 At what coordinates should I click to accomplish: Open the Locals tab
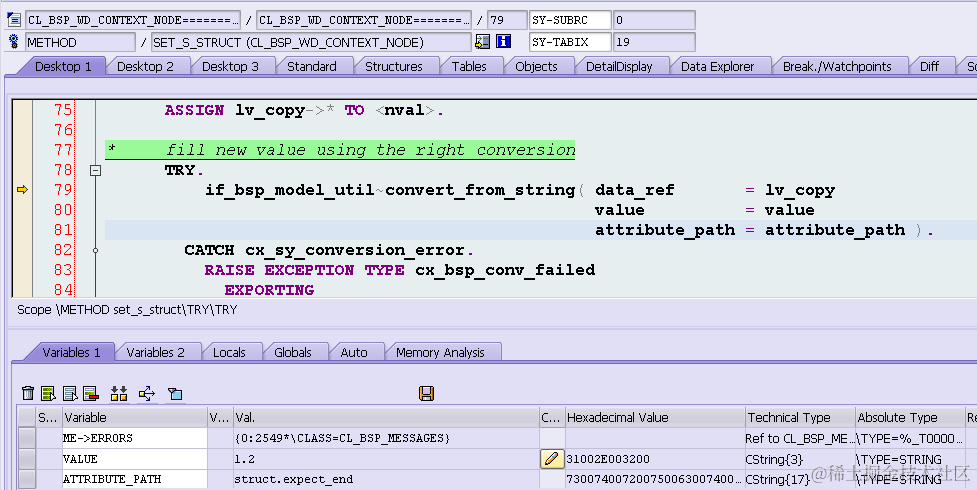click(229, 352)
